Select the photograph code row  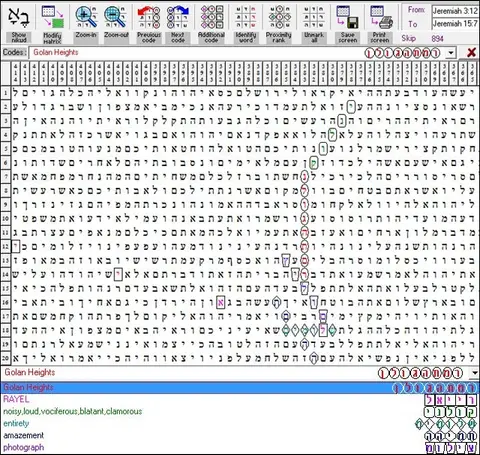click(x=240, y=447)
